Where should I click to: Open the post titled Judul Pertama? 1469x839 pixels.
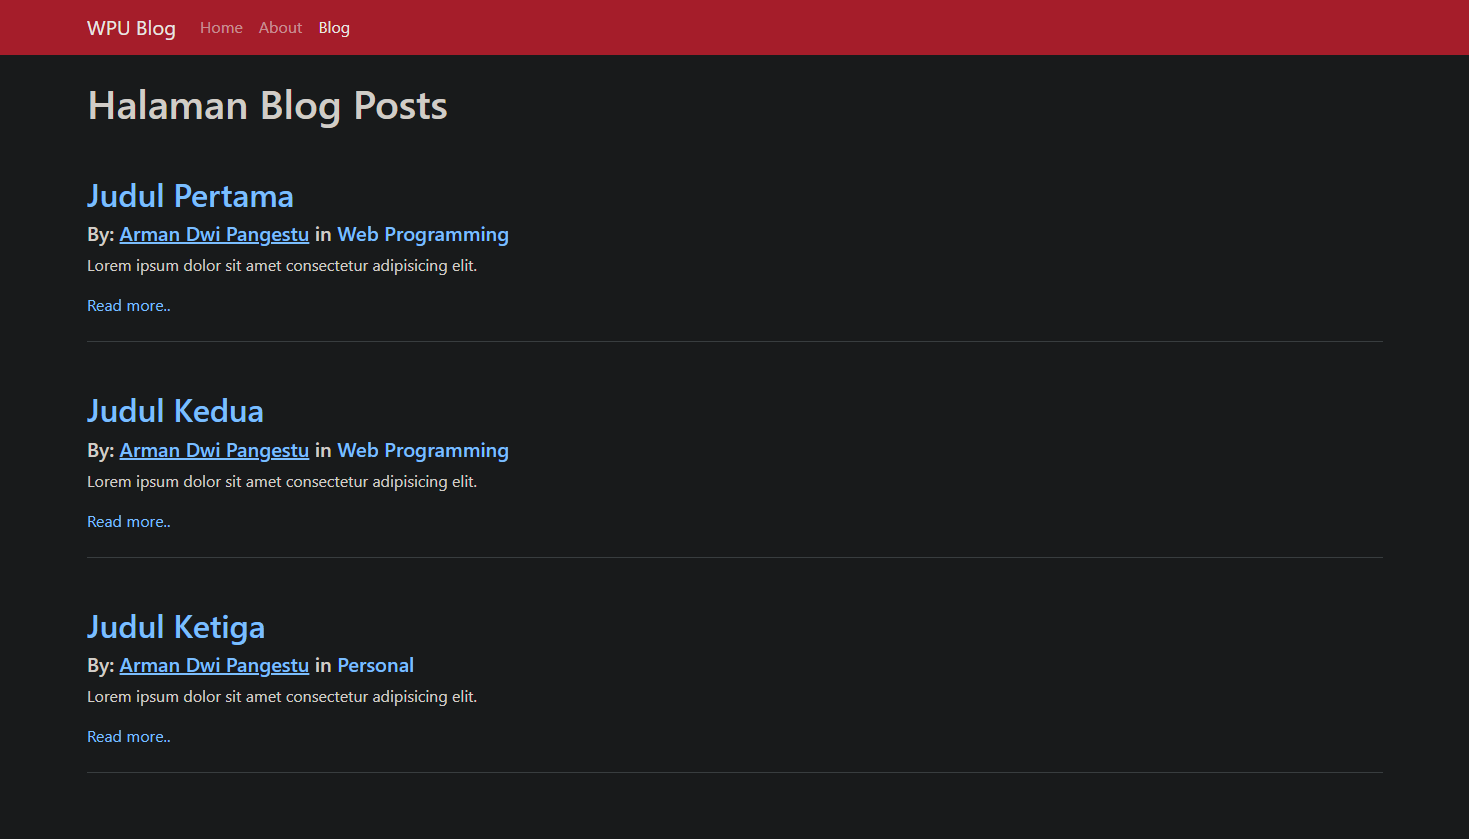(x=190, y=196)
